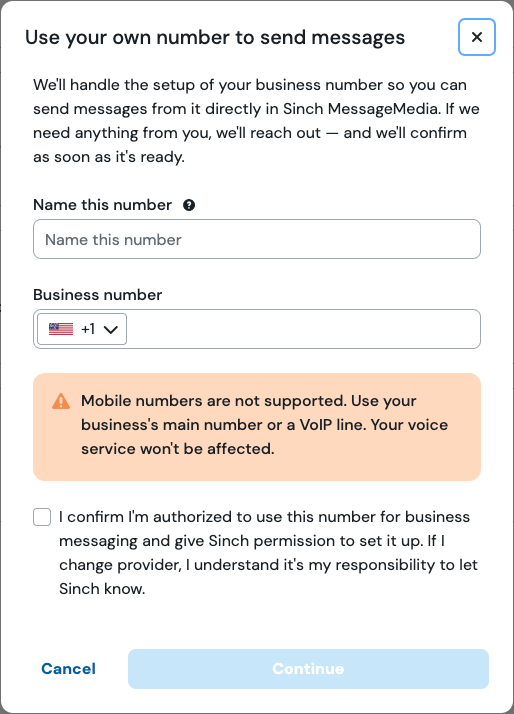Select the +1 country code text
The width and height of the screenshot is (514, 714).
coord(88,329)
